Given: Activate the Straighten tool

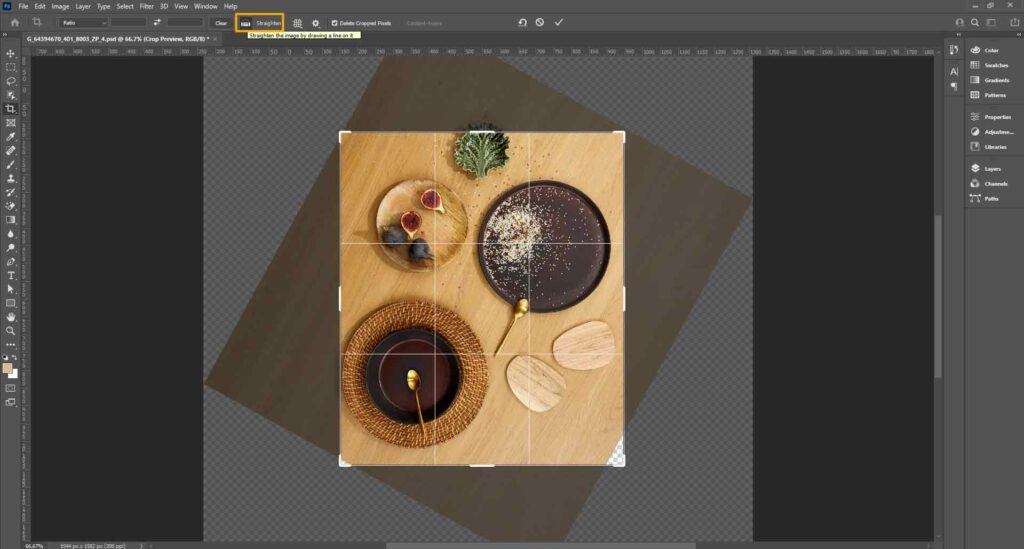Looking at the screenshot, I should pyautogui.click(x=260, y=23).
